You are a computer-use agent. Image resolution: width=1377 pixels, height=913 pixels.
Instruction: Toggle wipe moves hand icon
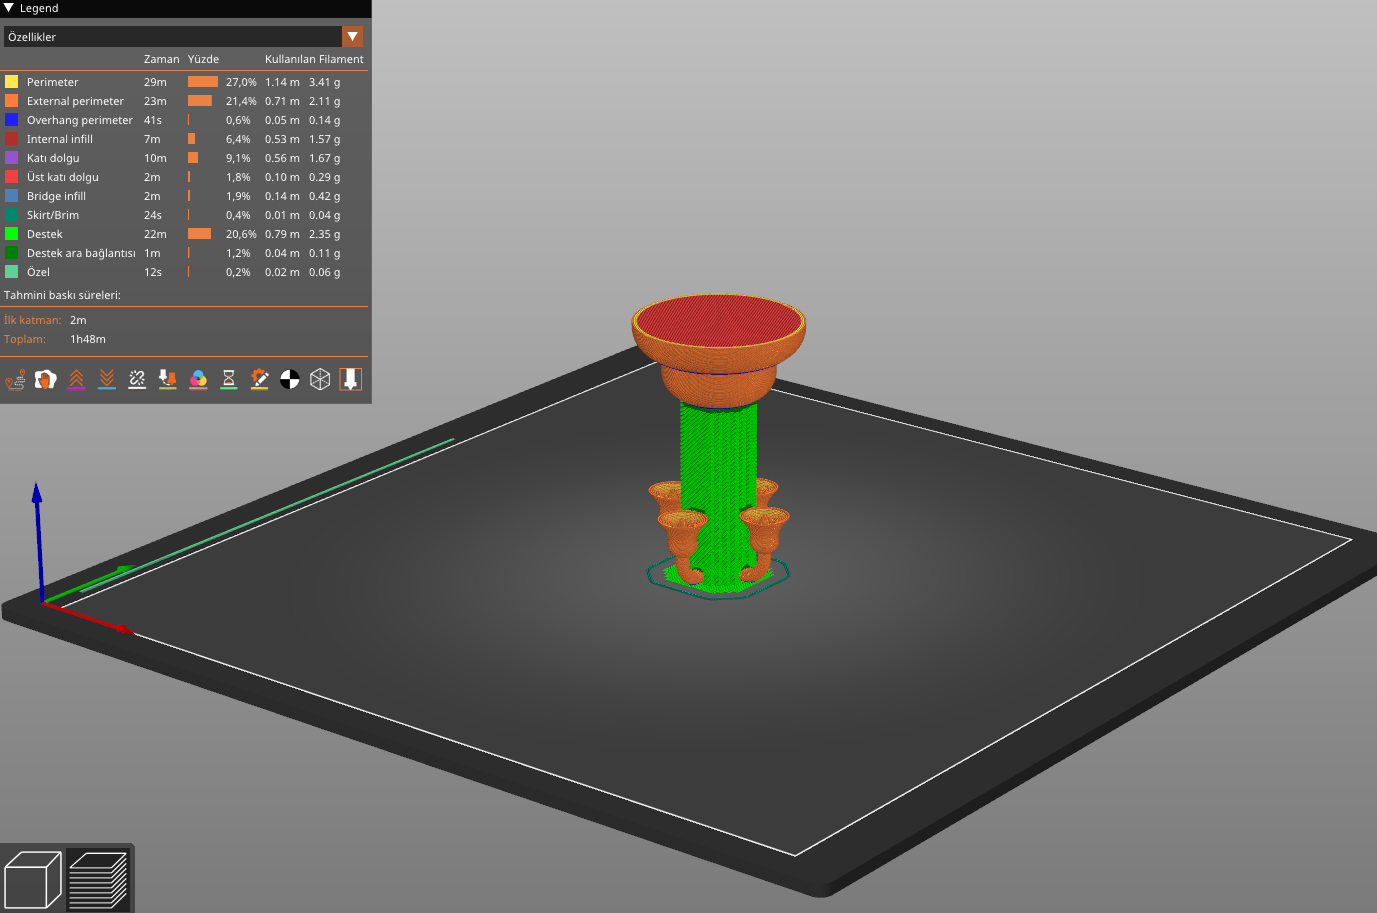pos(46,380)
